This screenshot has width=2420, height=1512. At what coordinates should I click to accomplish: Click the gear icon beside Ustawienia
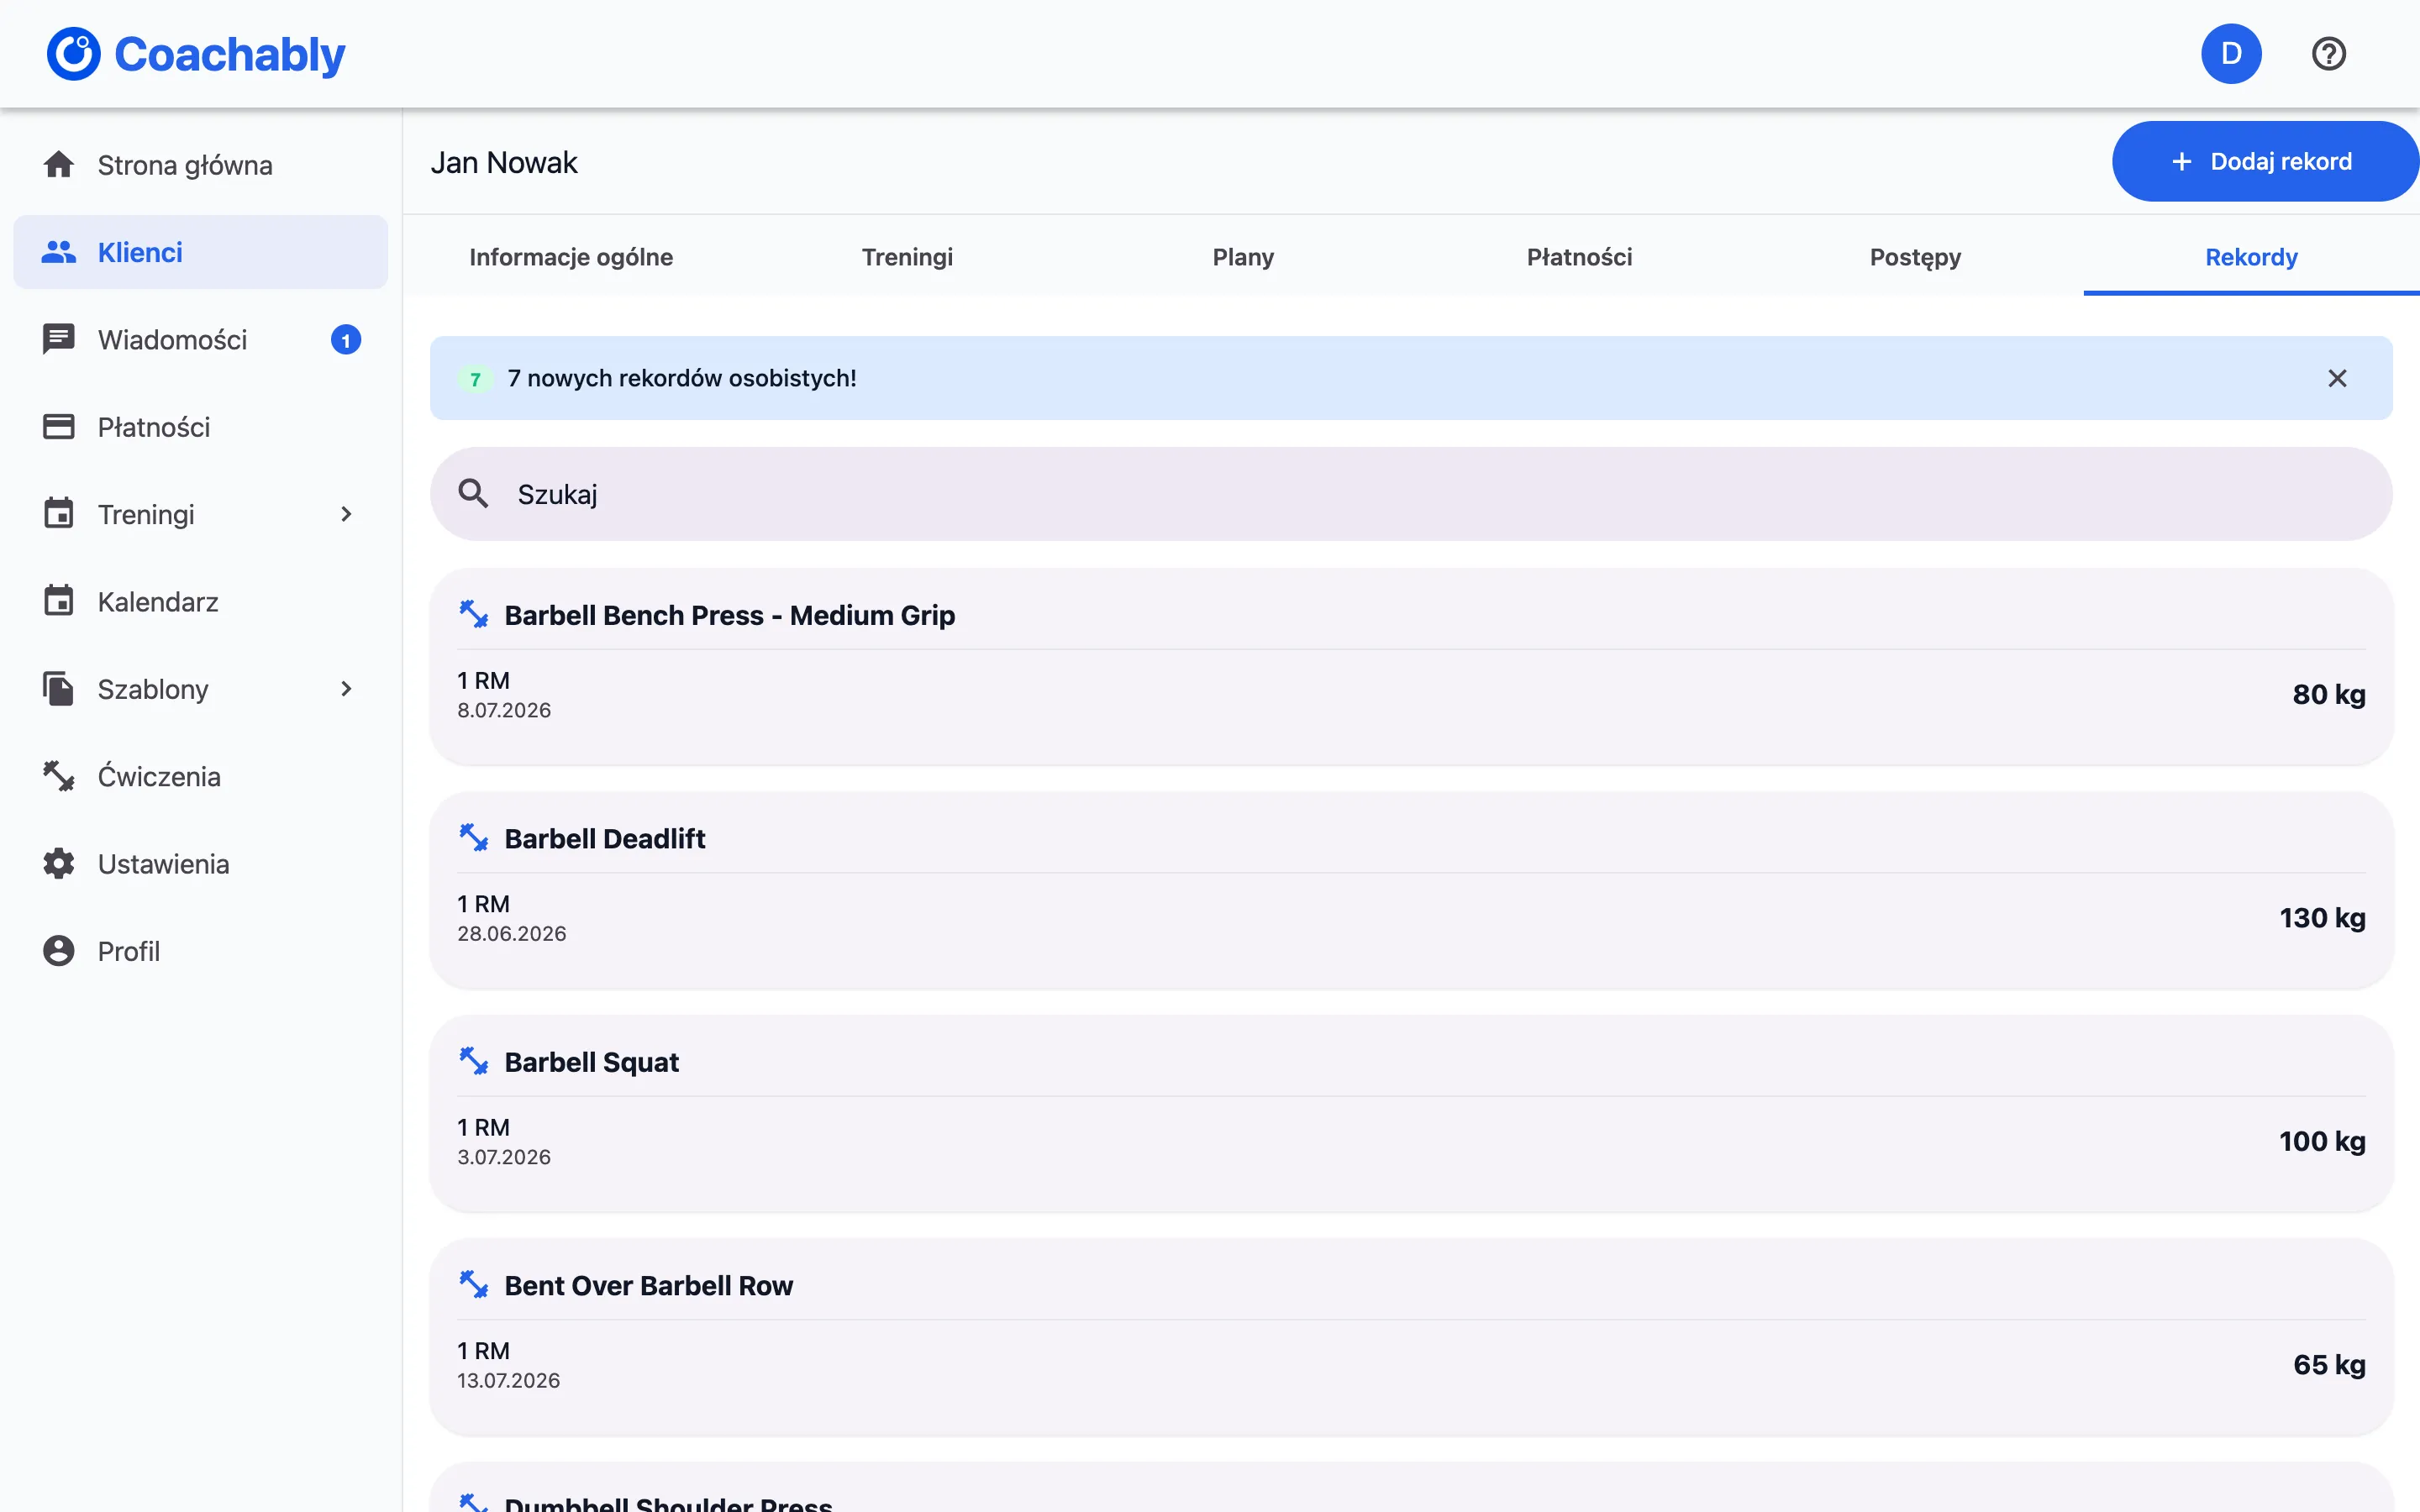[x=59, y=863]
